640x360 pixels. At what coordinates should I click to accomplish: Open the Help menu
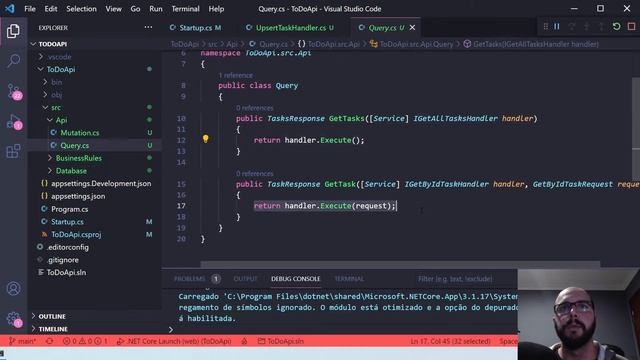(x=216, y=9)
